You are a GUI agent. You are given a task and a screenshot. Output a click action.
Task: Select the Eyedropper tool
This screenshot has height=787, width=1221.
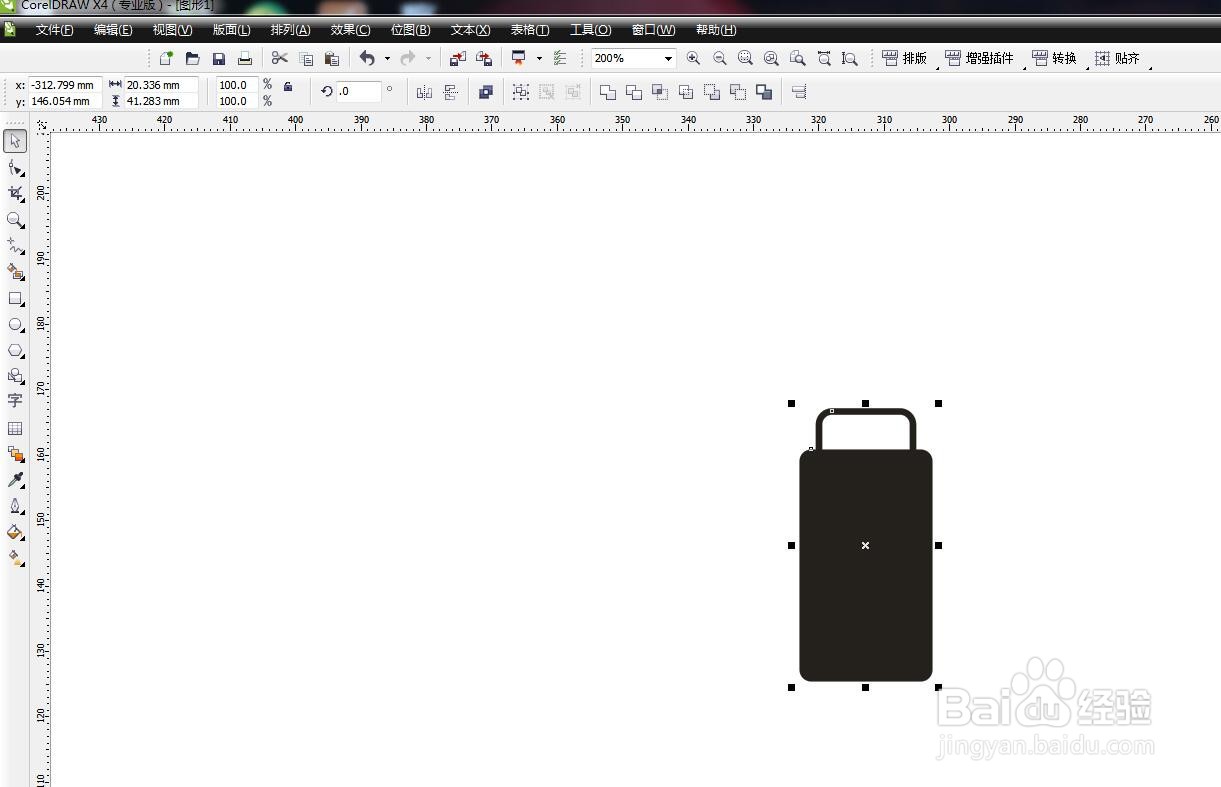click(15, 480)
